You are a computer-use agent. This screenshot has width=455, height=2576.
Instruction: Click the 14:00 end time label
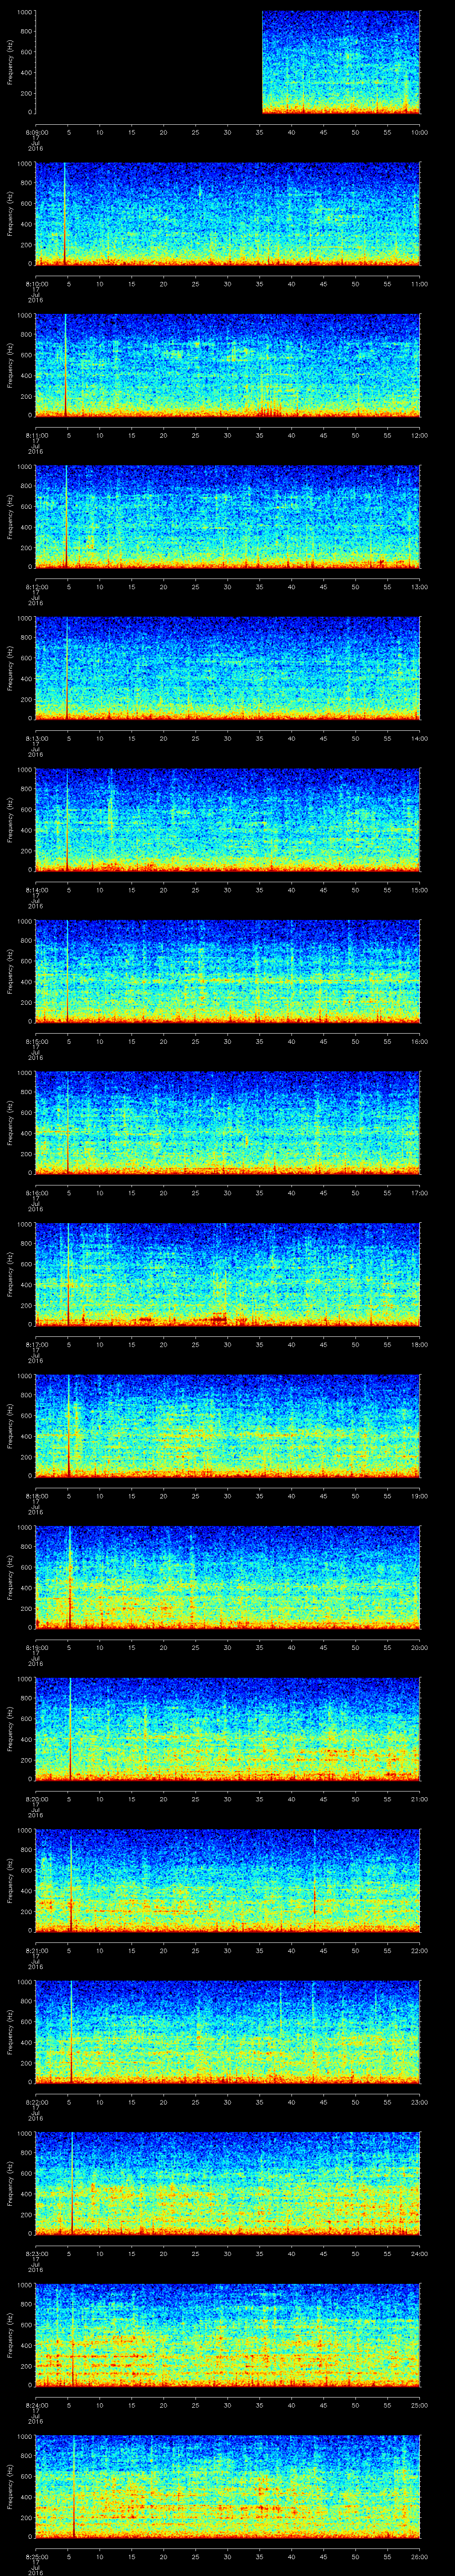(x=420, y=738)
